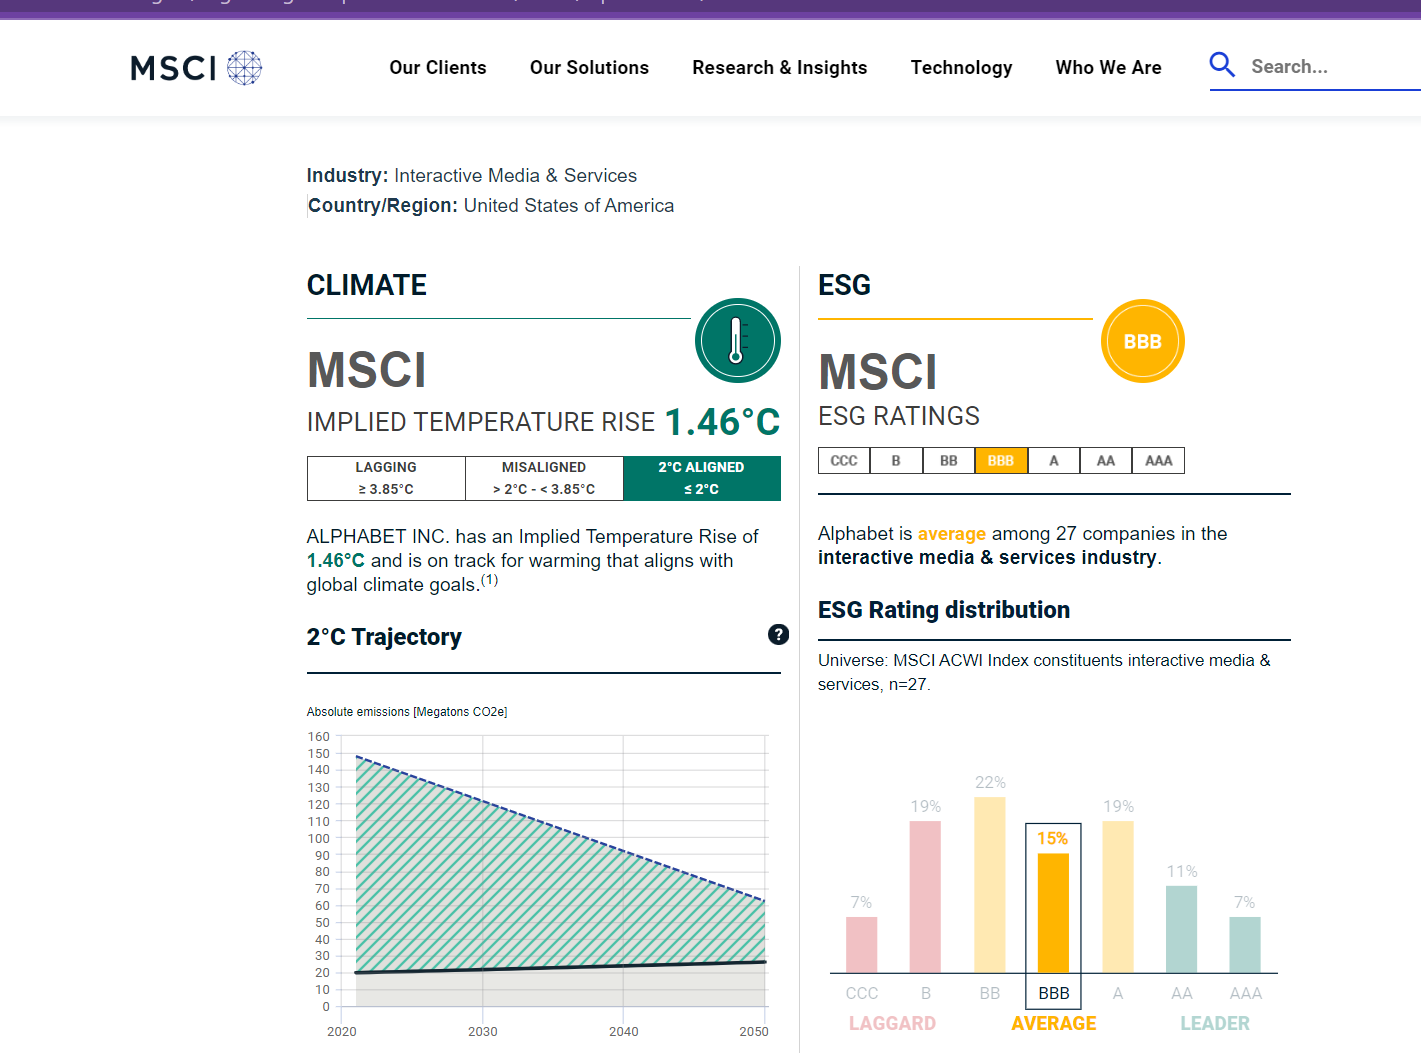Click the 'interactive media & services industry' text
Image resolution: width=1421 pixels, height=1053 pixels.
(x=987, y=558)
